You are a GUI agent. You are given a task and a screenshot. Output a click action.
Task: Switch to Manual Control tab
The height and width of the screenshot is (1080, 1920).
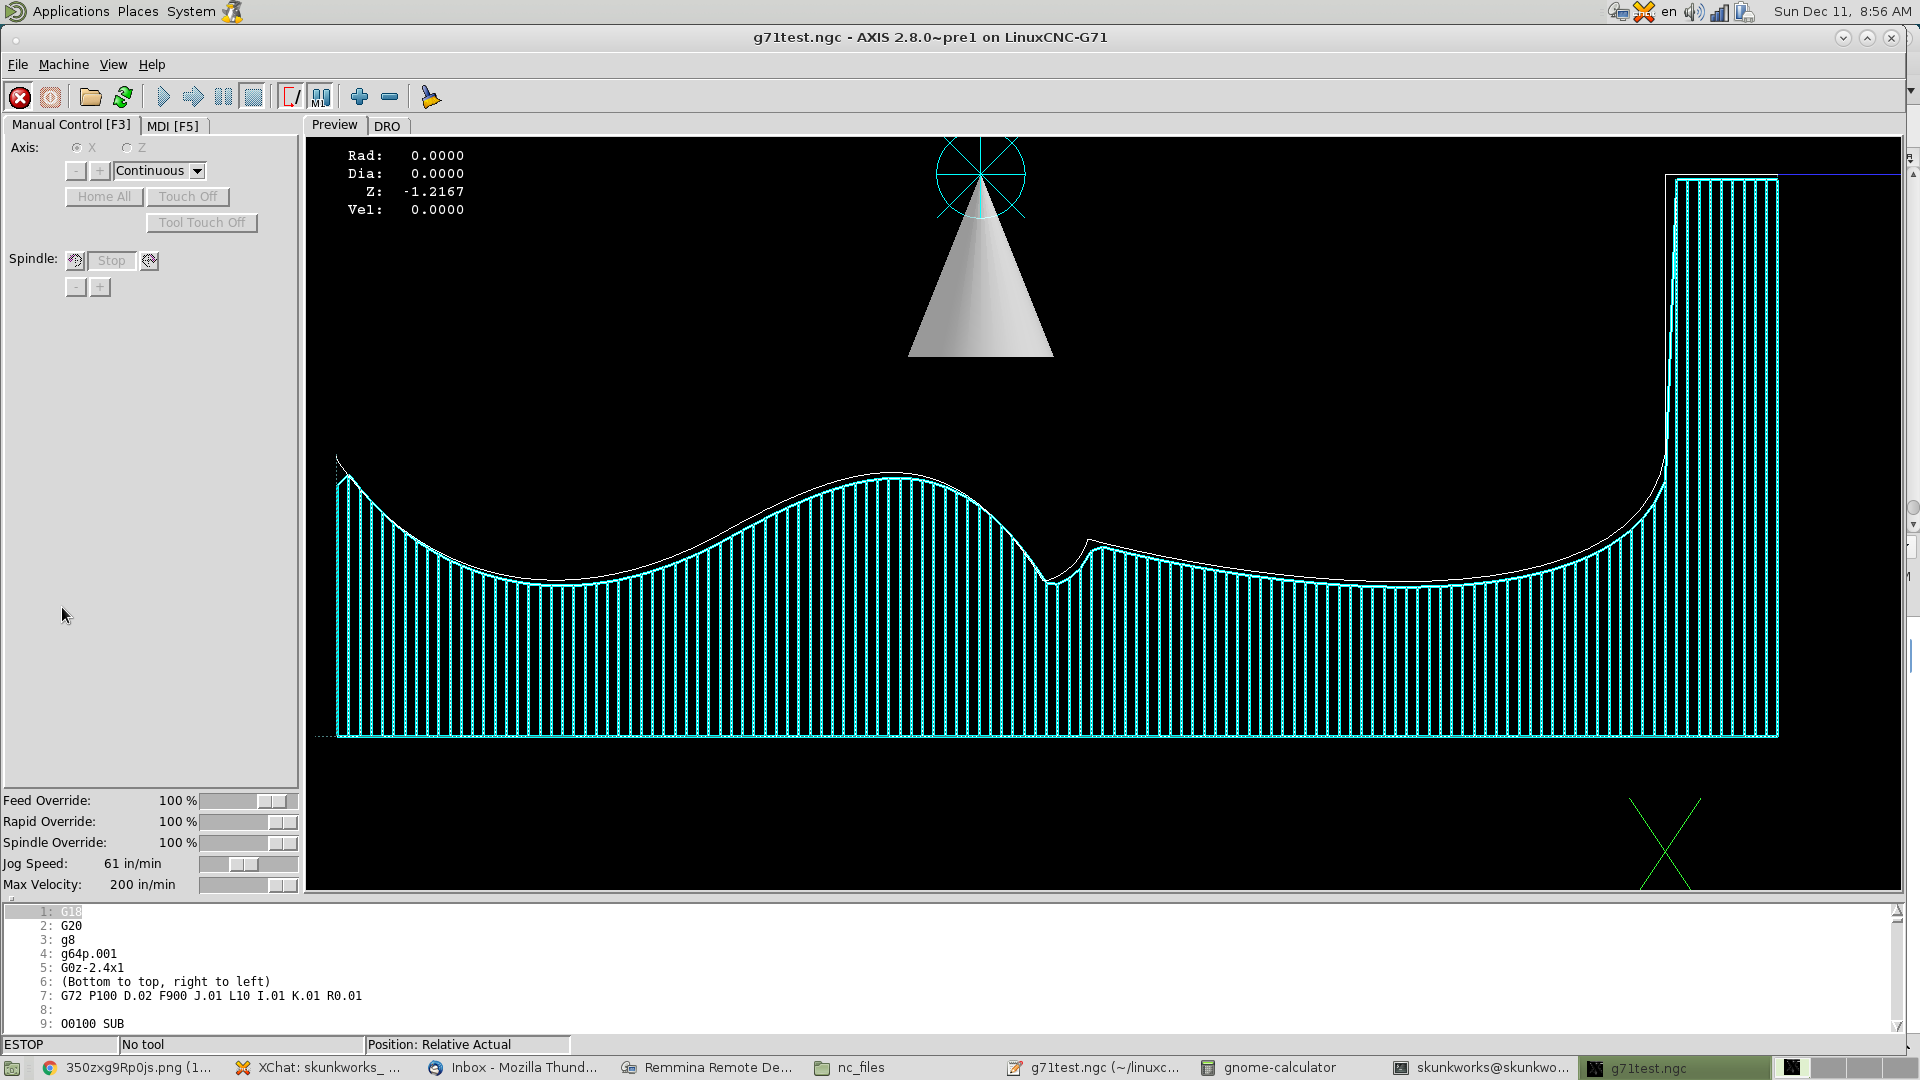pyautogui.click(x=71, y=125)
